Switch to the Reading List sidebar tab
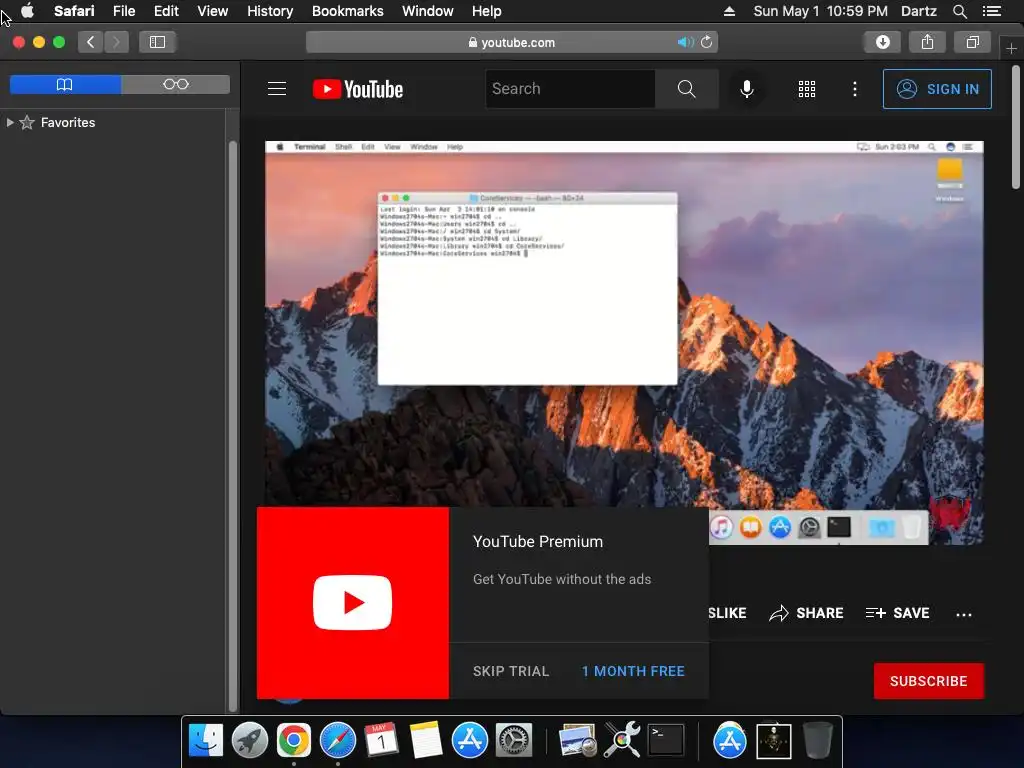The height and width of the screenshot is (768, 1024). click(176, 84)
